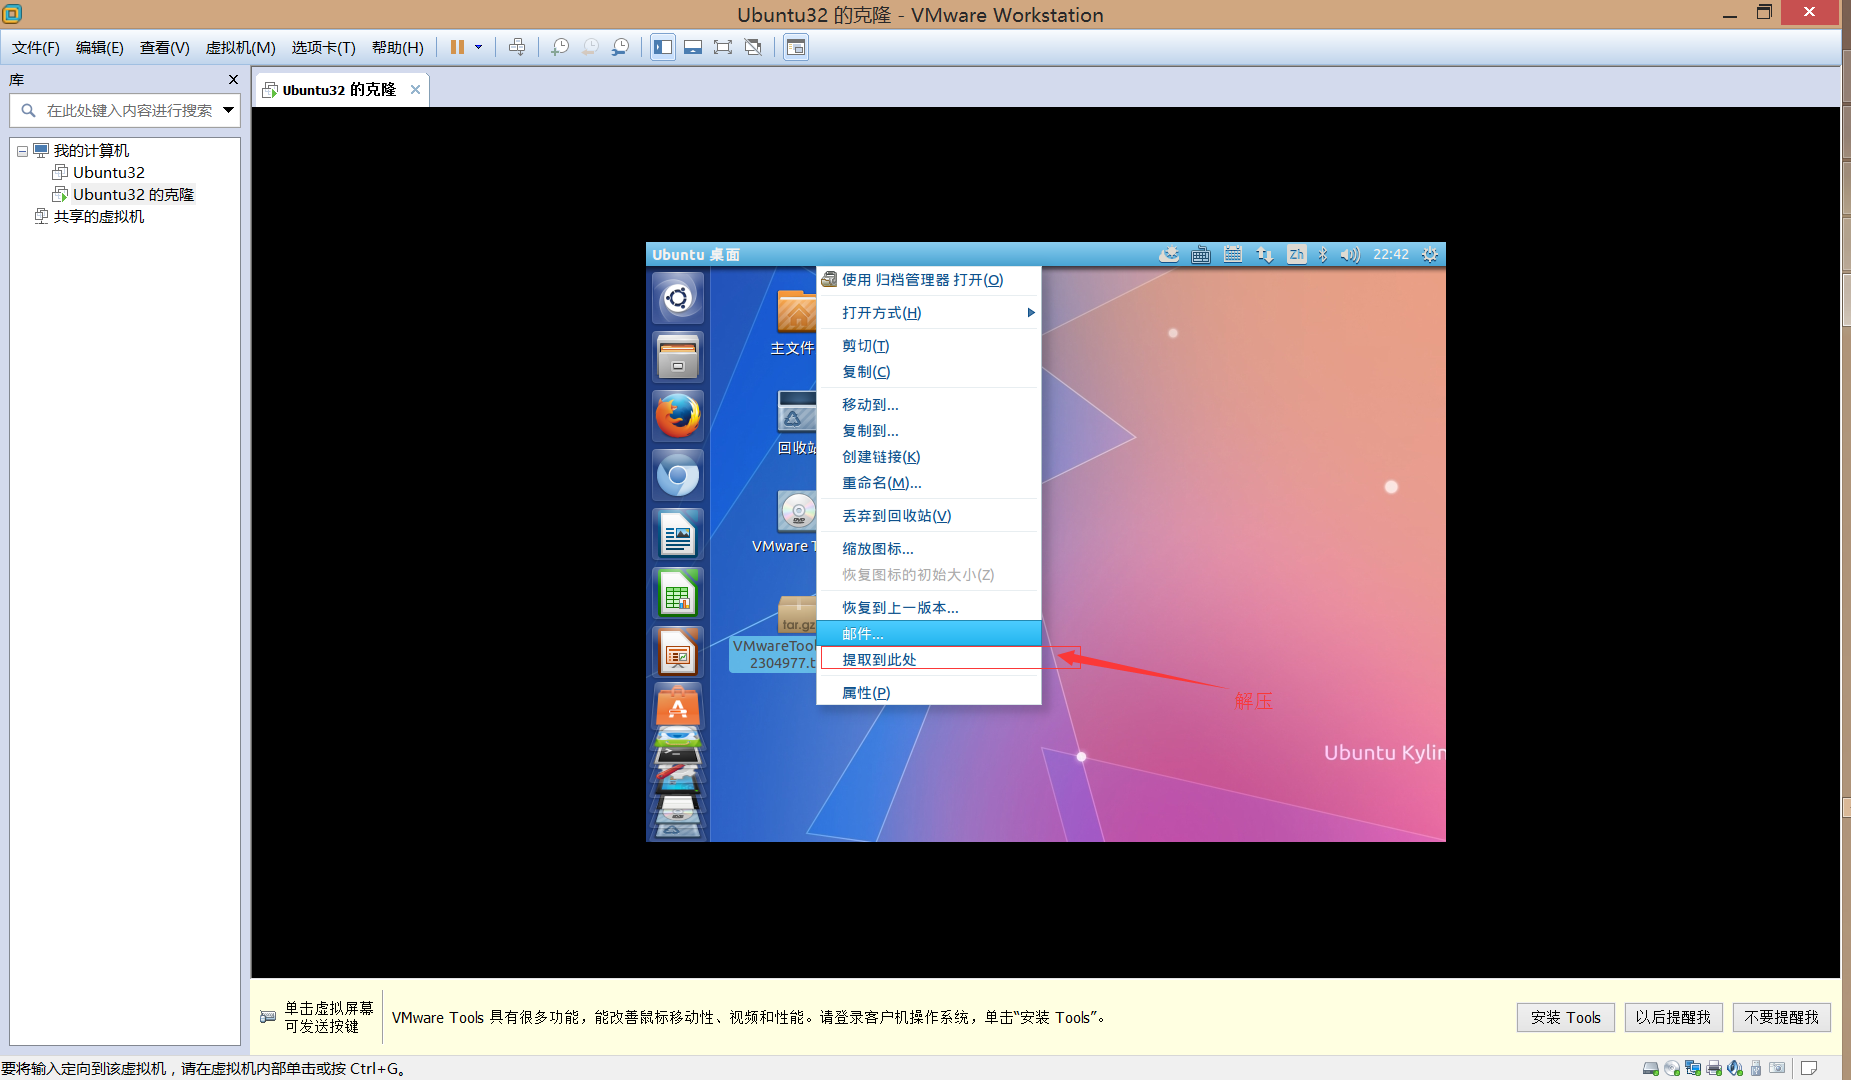Screen dimensions: 1851x1080
Task: Open the Ubuntu session gear menu
Action: point(1430,255)
